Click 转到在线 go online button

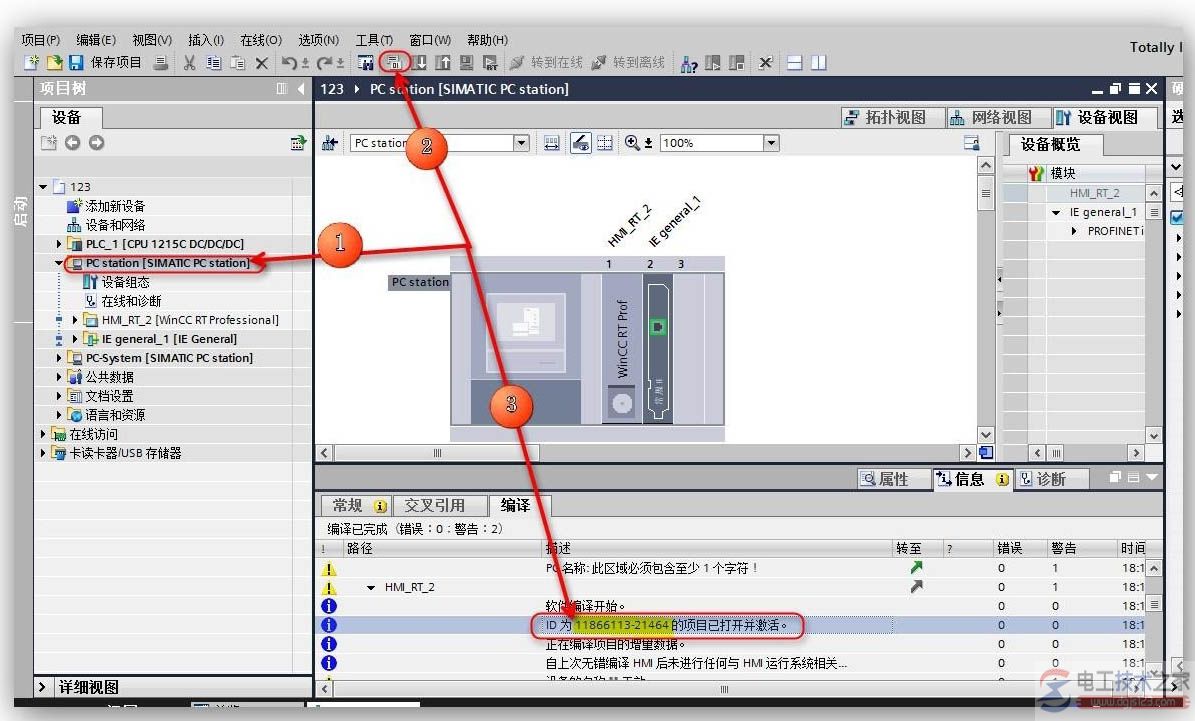(x=546, y=62)
